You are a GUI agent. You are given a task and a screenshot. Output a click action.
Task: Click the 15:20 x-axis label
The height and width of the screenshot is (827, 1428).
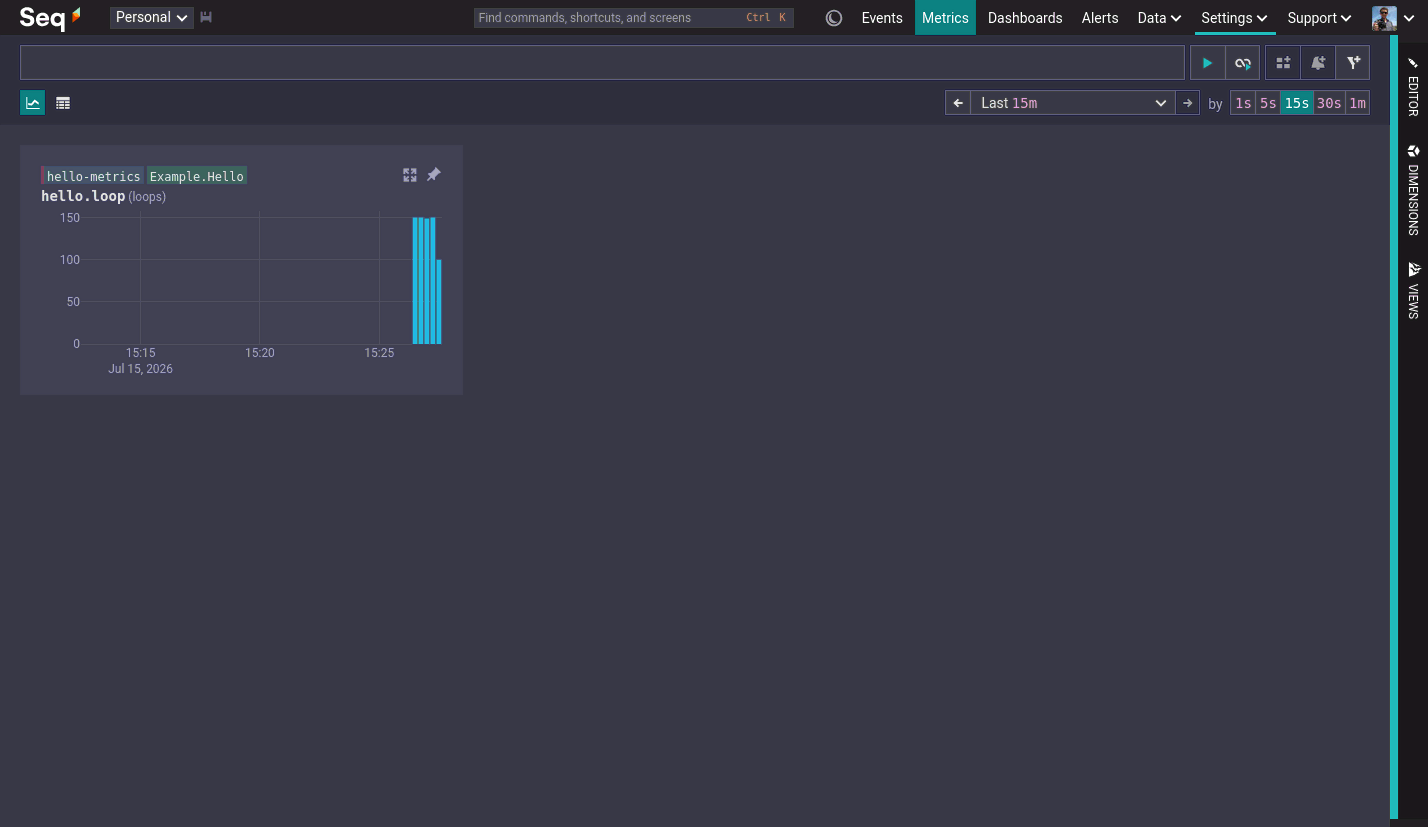[260, 353]
